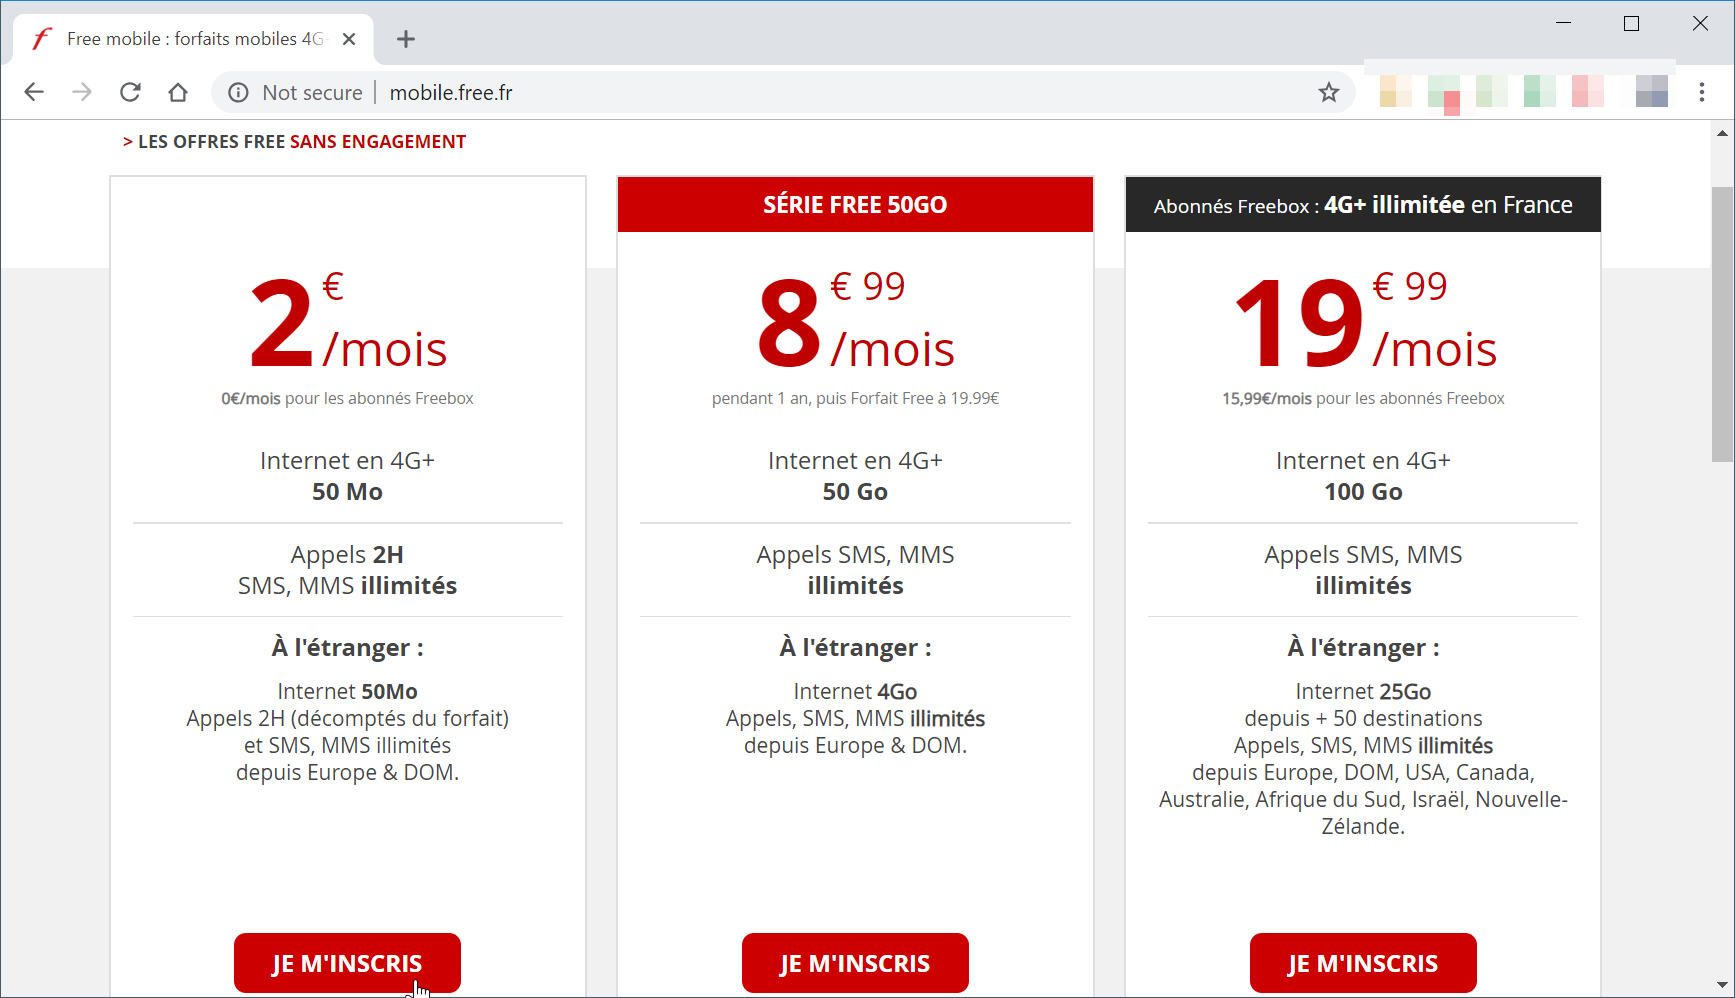Click the SÉRIE FREE 50GO header

(855, 204)
